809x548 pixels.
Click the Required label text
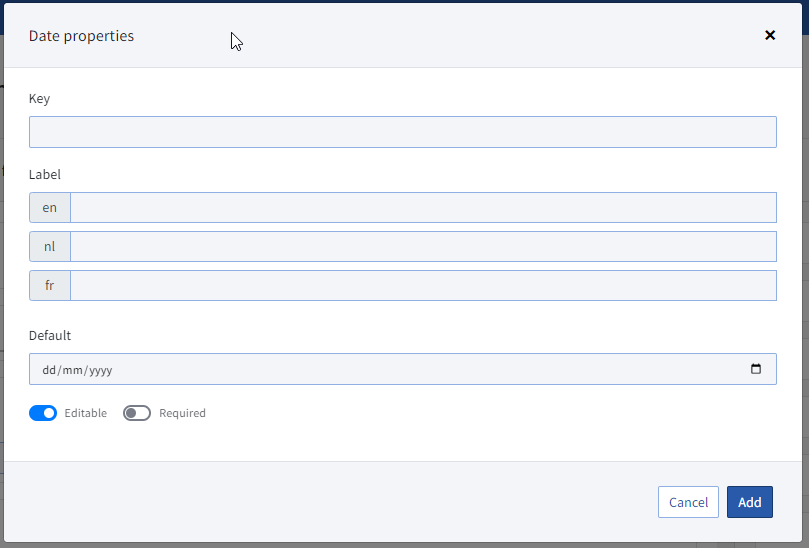point(182,413)
